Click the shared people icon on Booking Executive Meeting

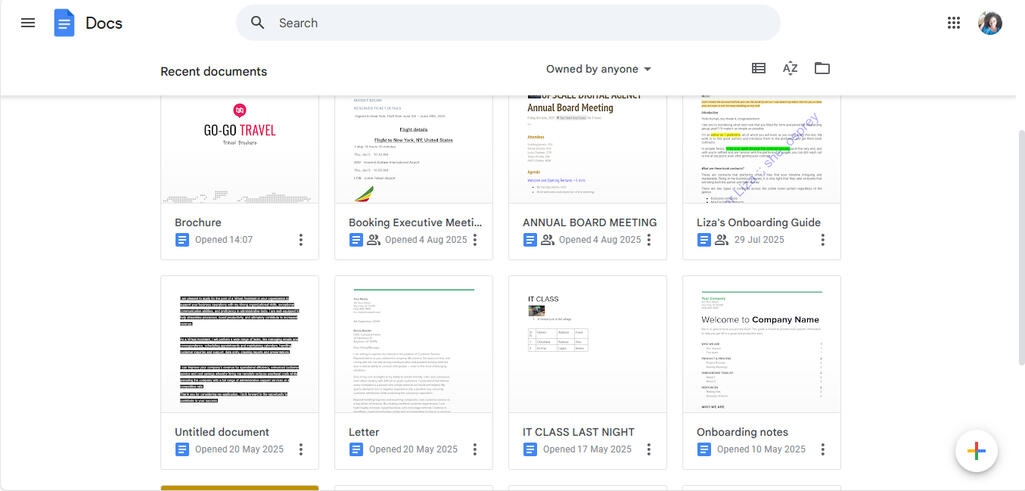[373, 240]
